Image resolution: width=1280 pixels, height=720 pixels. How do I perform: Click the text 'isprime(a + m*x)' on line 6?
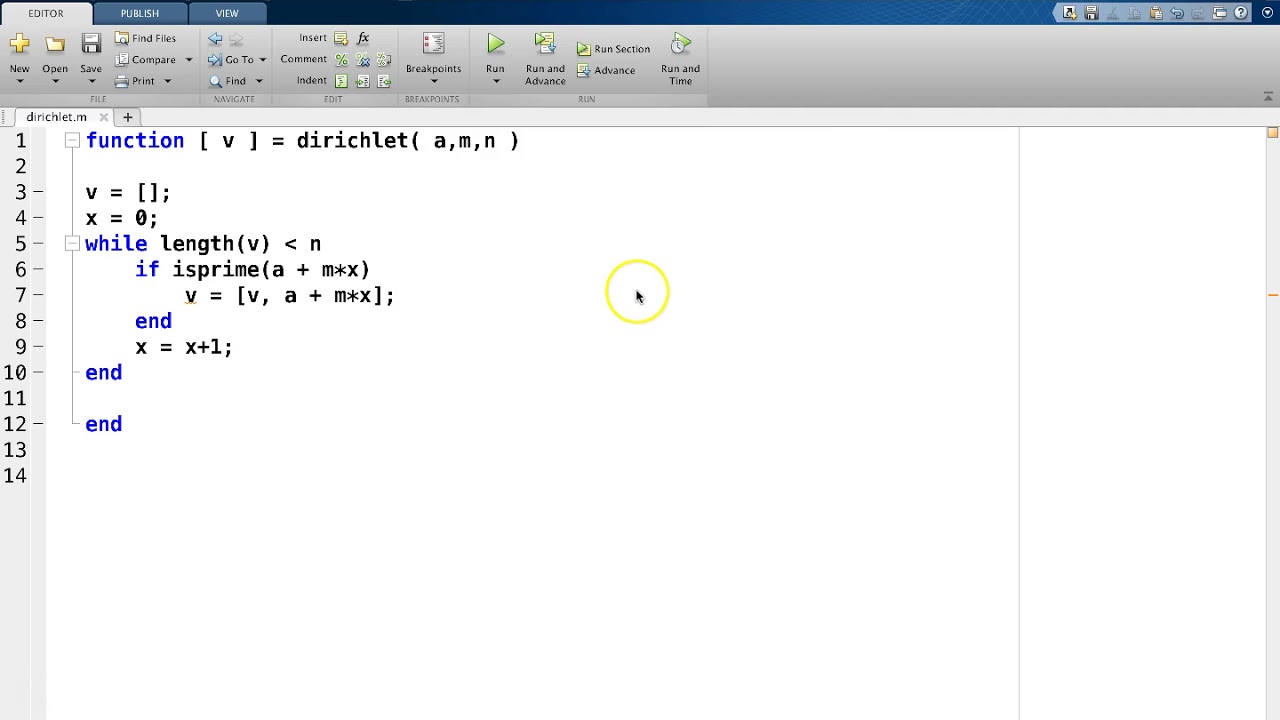[271, 269]
